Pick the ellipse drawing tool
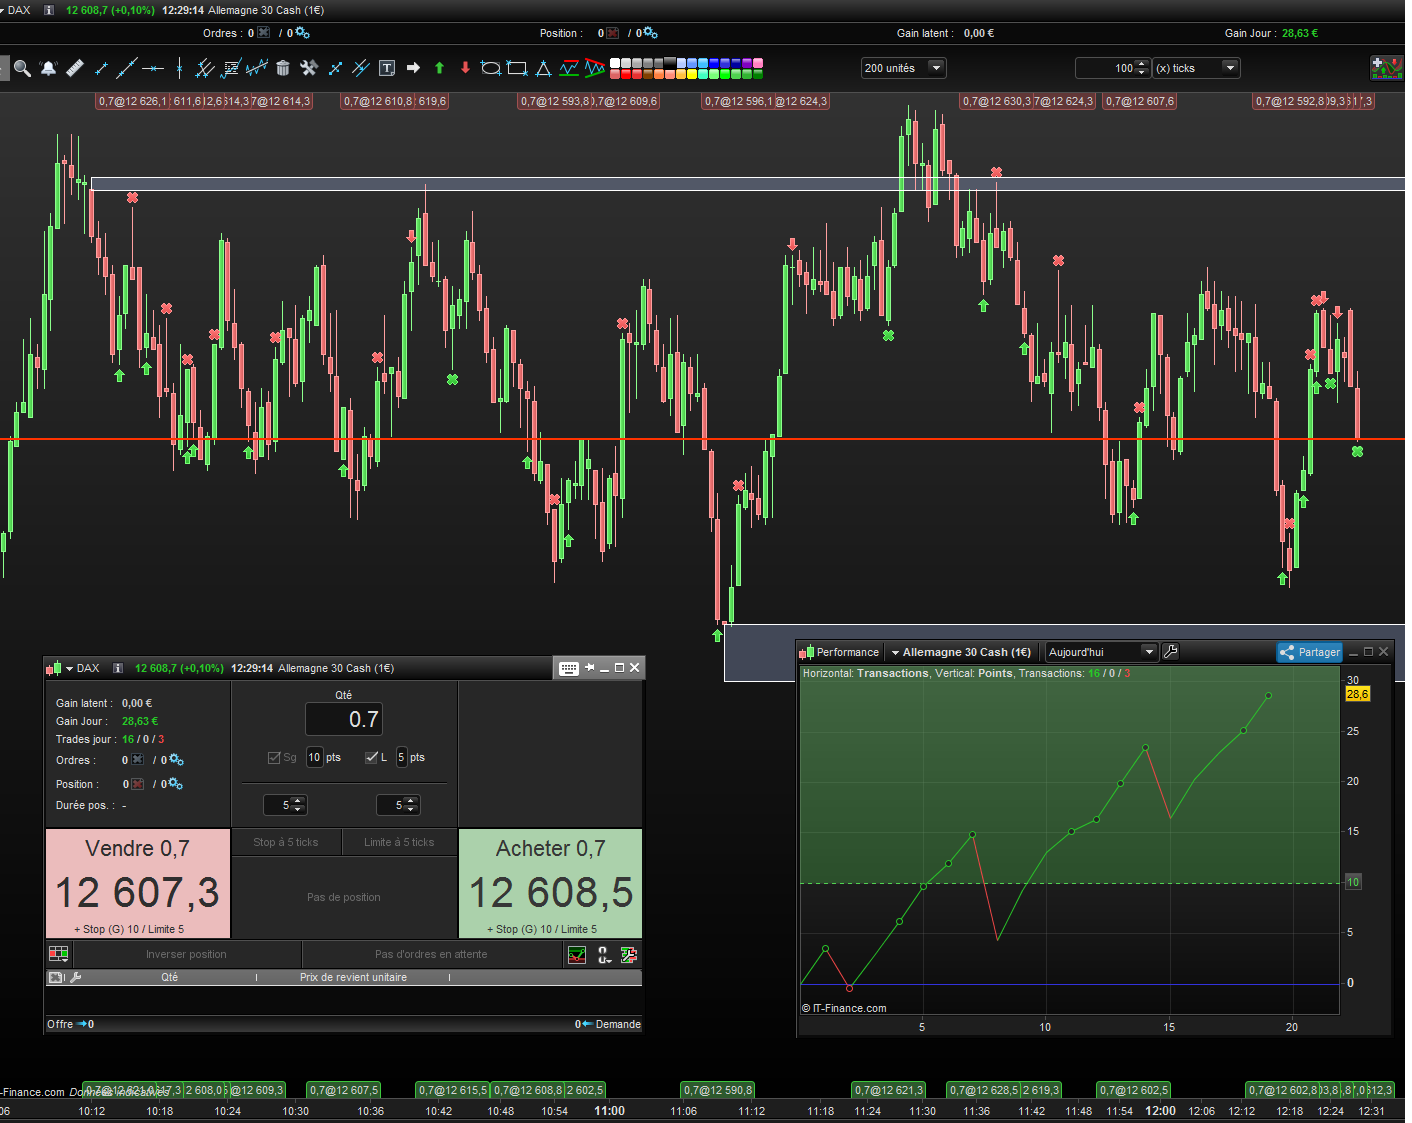Viewport: 1412px width, 1123px height. point(490,68)
